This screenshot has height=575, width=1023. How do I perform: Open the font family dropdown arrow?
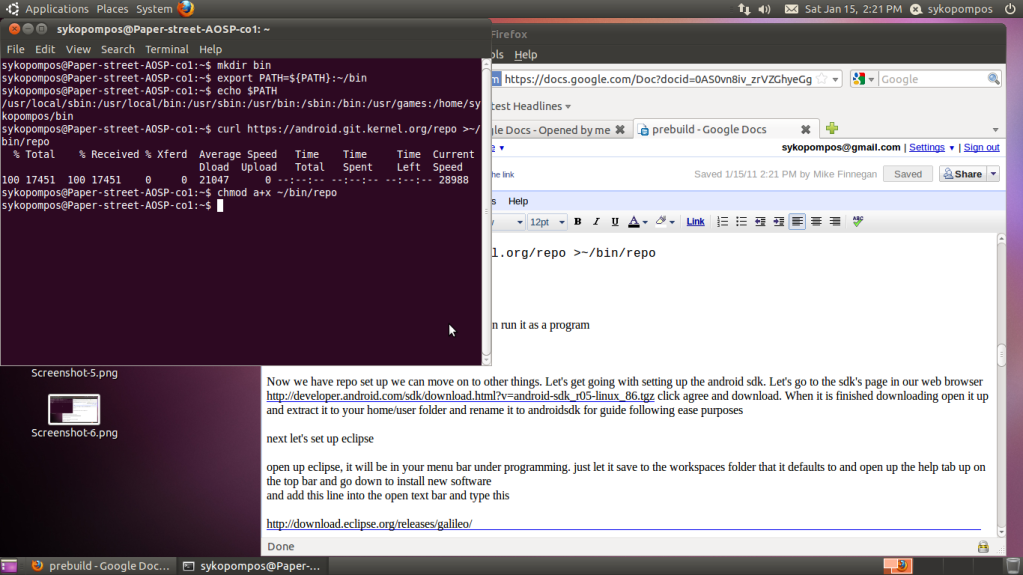pyautogui.click(x=519, y=223)
